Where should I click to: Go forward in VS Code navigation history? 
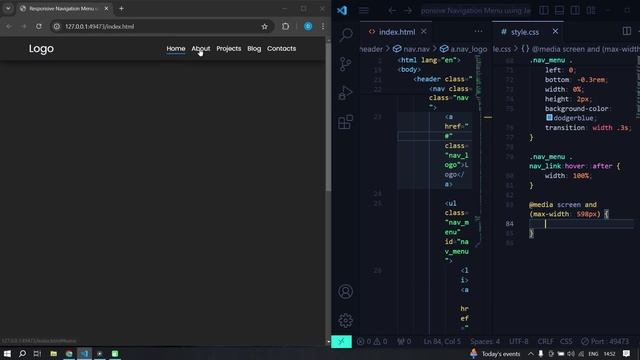click(x=408, y=11)
